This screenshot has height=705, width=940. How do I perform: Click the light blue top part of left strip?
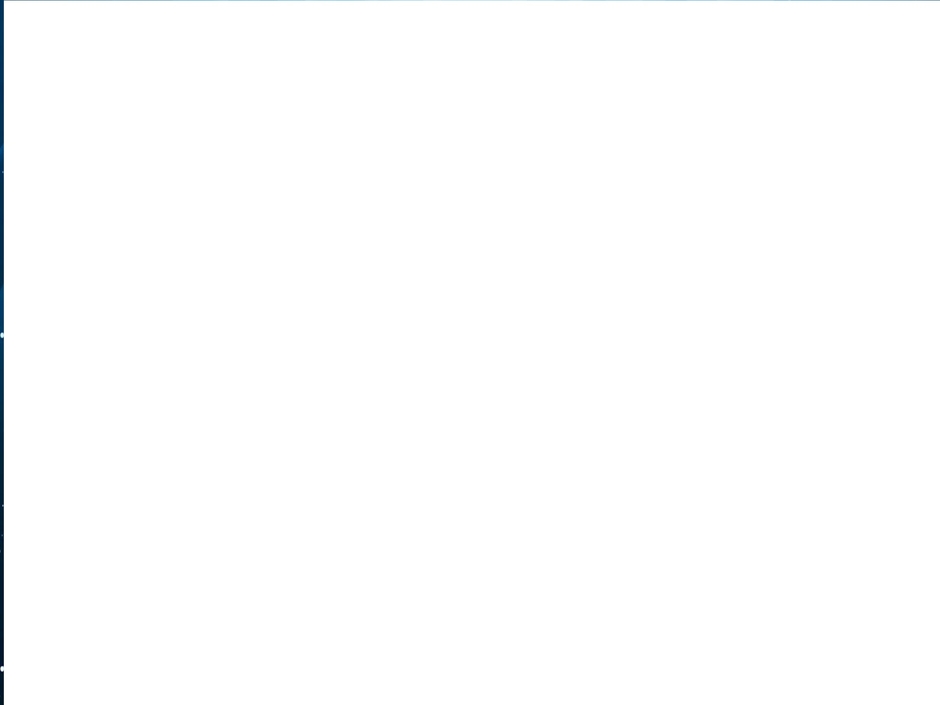tap(2, 90)
